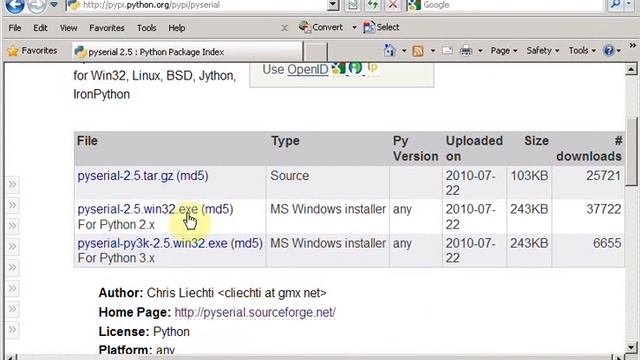Image resolution: width=640 pixels, height=360 pixels.
Task: Click vertical scrollbar down arrow
Action: click(631, 348)
